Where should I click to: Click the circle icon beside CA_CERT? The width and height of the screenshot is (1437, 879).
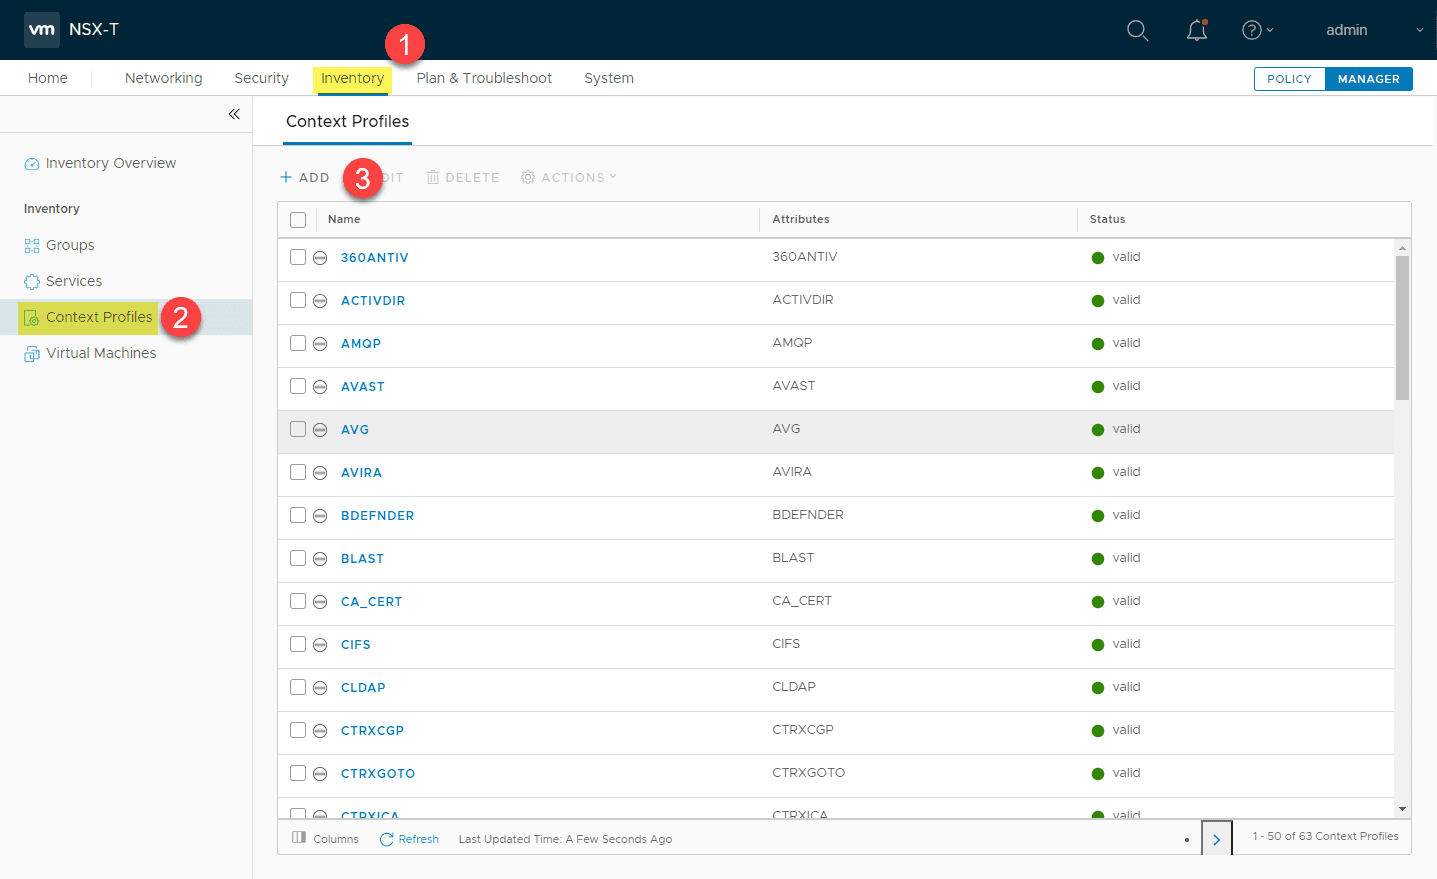pyautogui.click(x=320, y=602)
